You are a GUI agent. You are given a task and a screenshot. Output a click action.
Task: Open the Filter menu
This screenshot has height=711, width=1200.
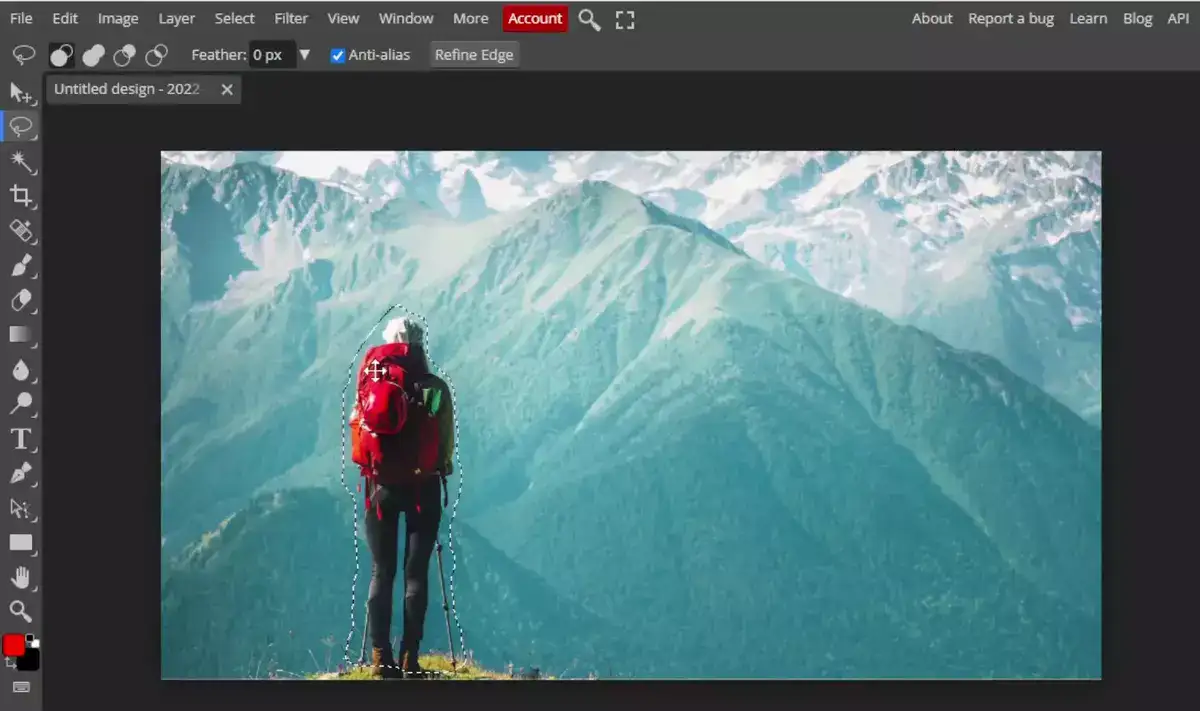pos(292,18)
